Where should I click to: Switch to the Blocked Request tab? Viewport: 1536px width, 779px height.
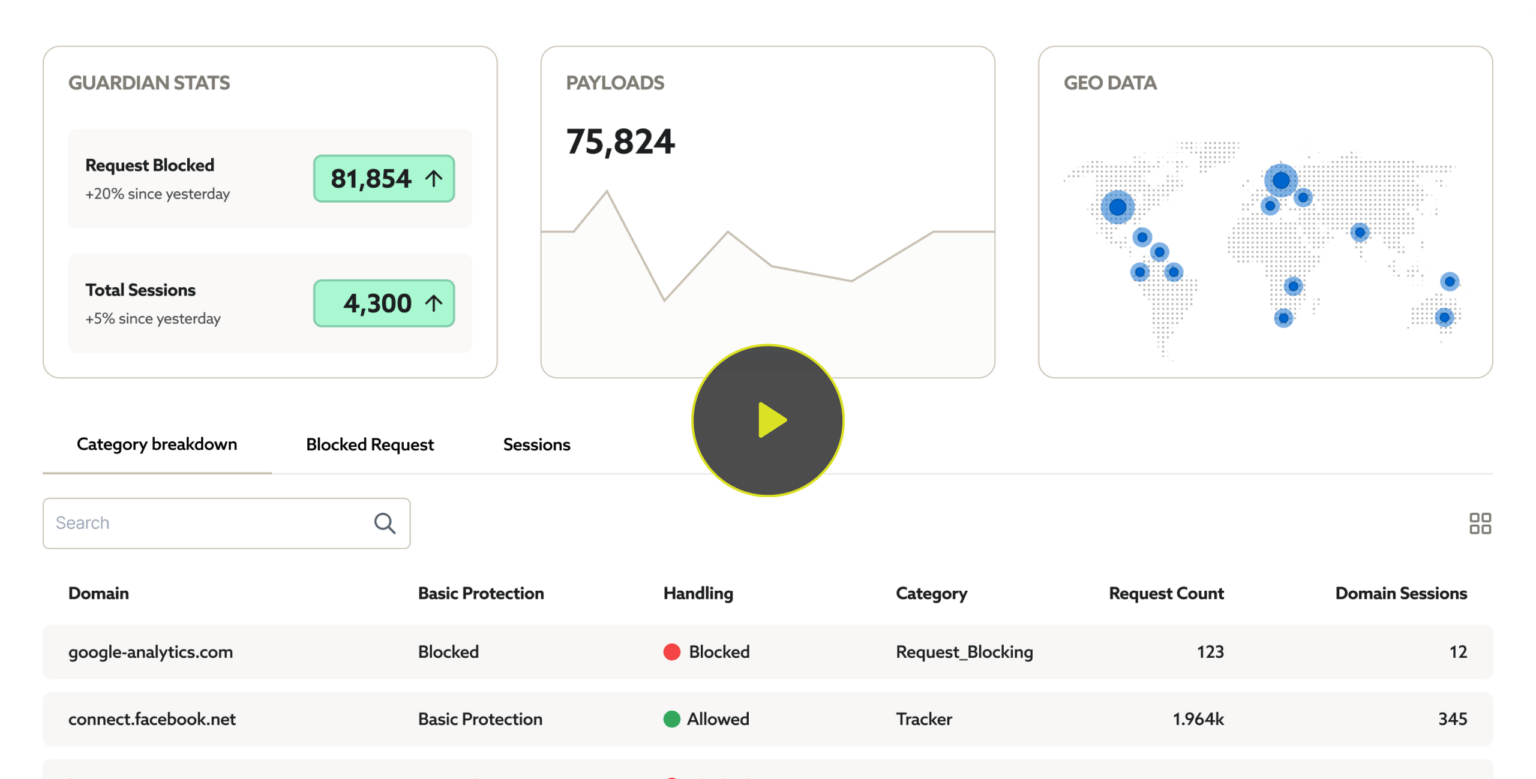coord(370,444)
